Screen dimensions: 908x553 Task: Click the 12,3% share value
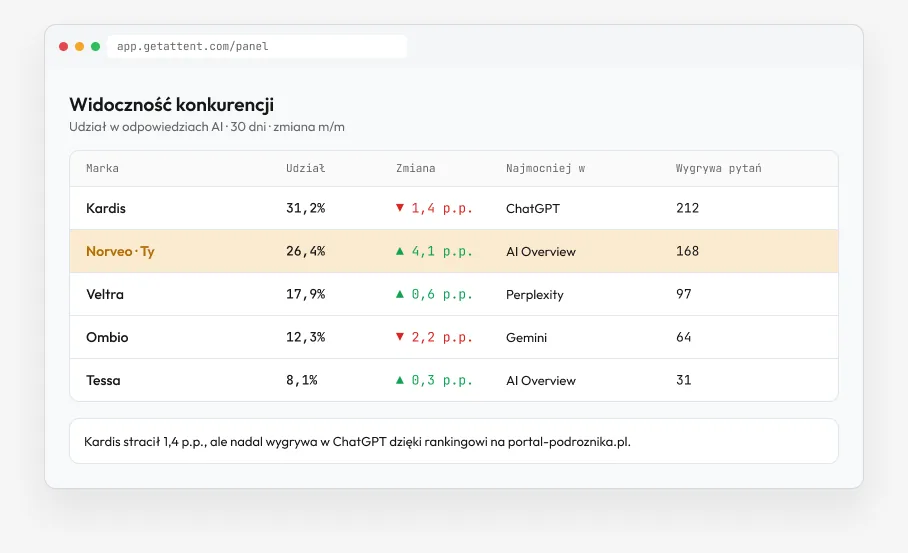[306, 337]
